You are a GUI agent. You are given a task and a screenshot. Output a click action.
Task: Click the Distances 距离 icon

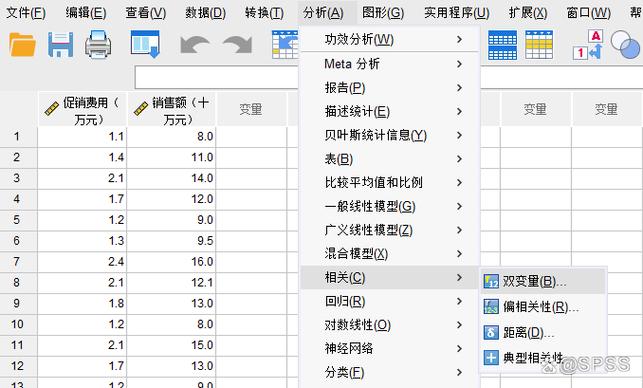click(x=491, y=332)
